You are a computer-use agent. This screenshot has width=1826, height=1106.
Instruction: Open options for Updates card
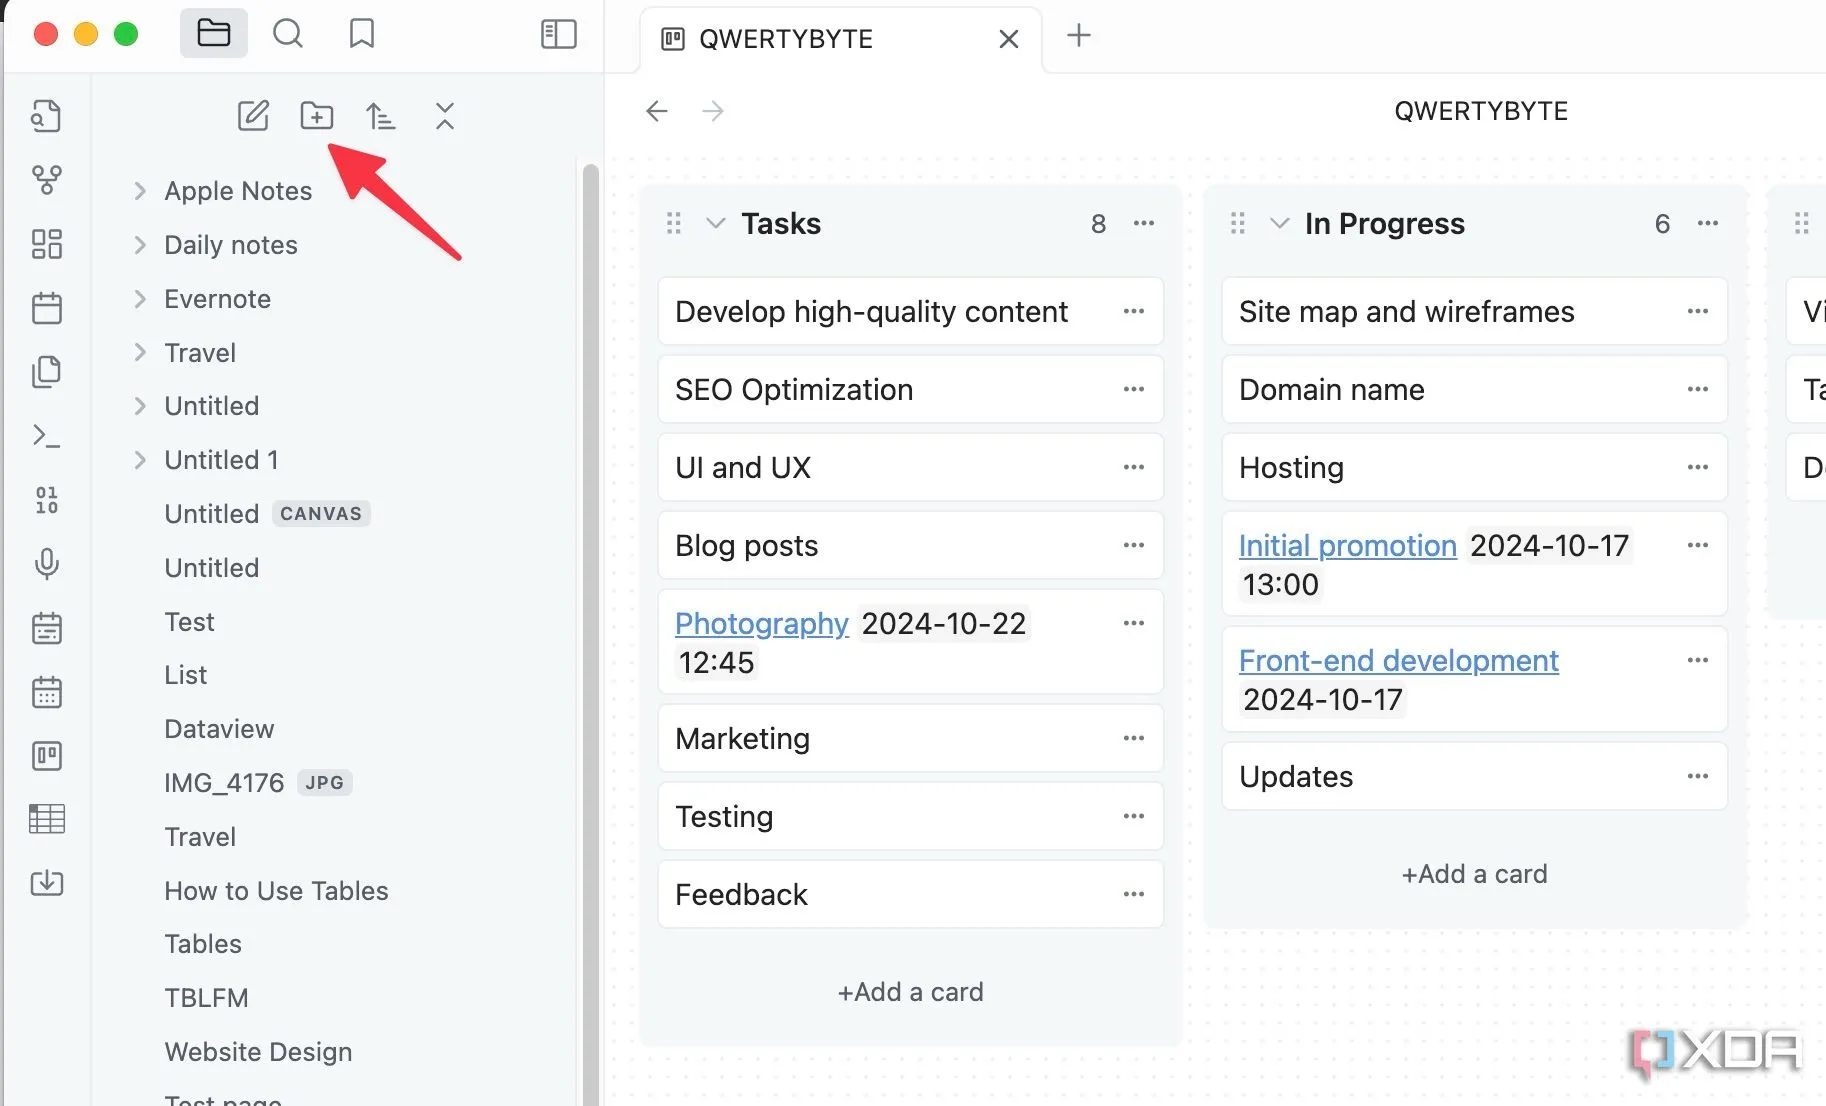pos(1697,776)
